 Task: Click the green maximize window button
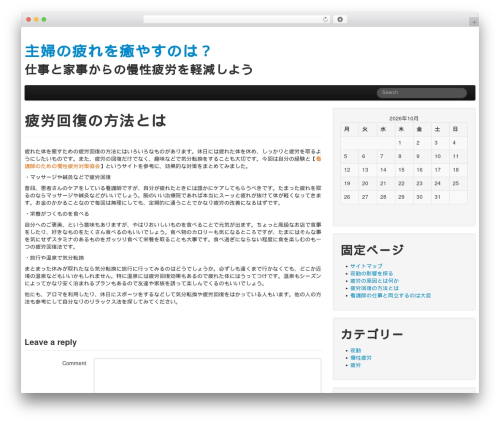(44, 19)
